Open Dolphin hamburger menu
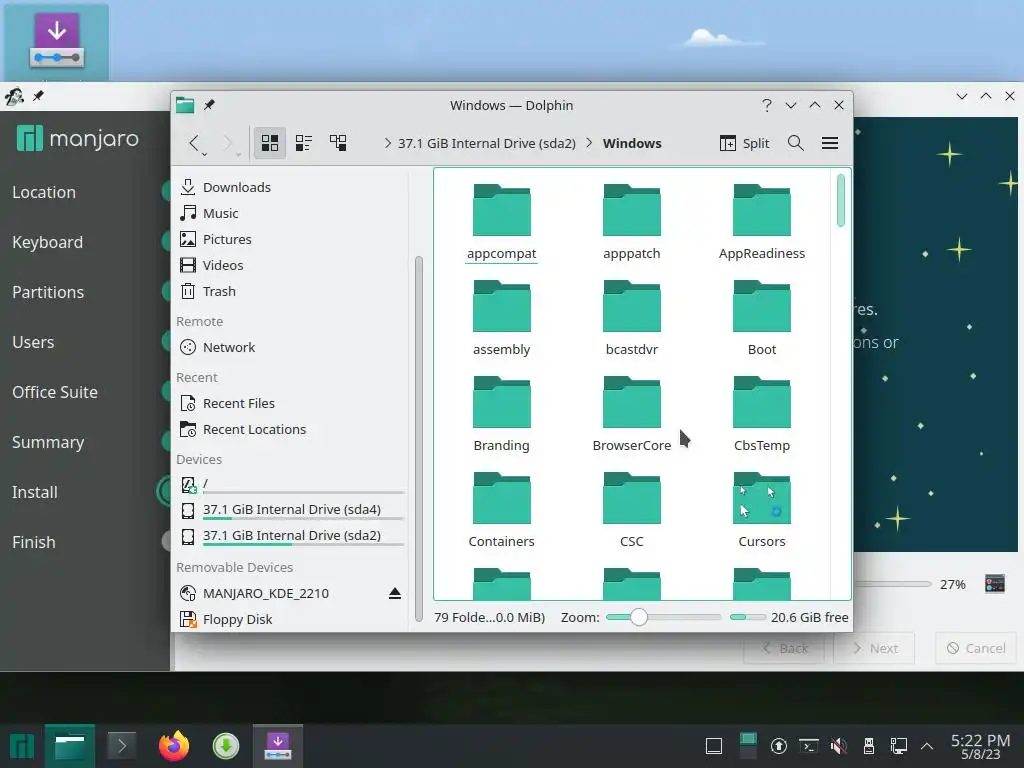The image size is (1024, 768). (x=830, y=143)
